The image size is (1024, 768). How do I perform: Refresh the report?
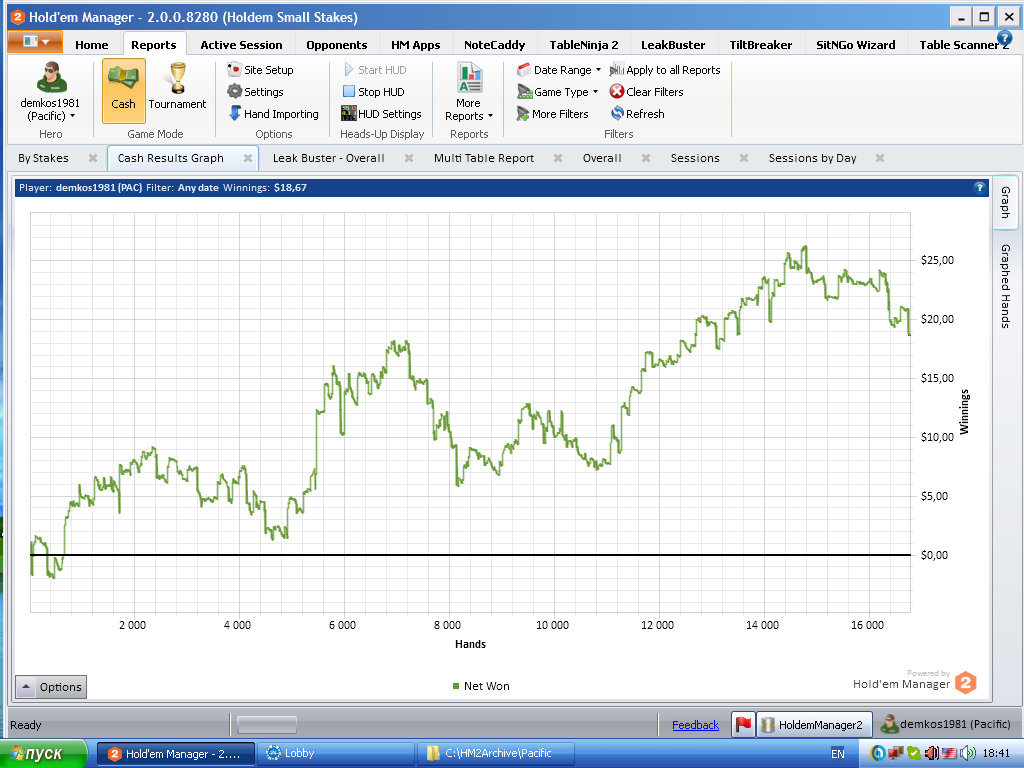pyautogui.click(x=637, y=114)
